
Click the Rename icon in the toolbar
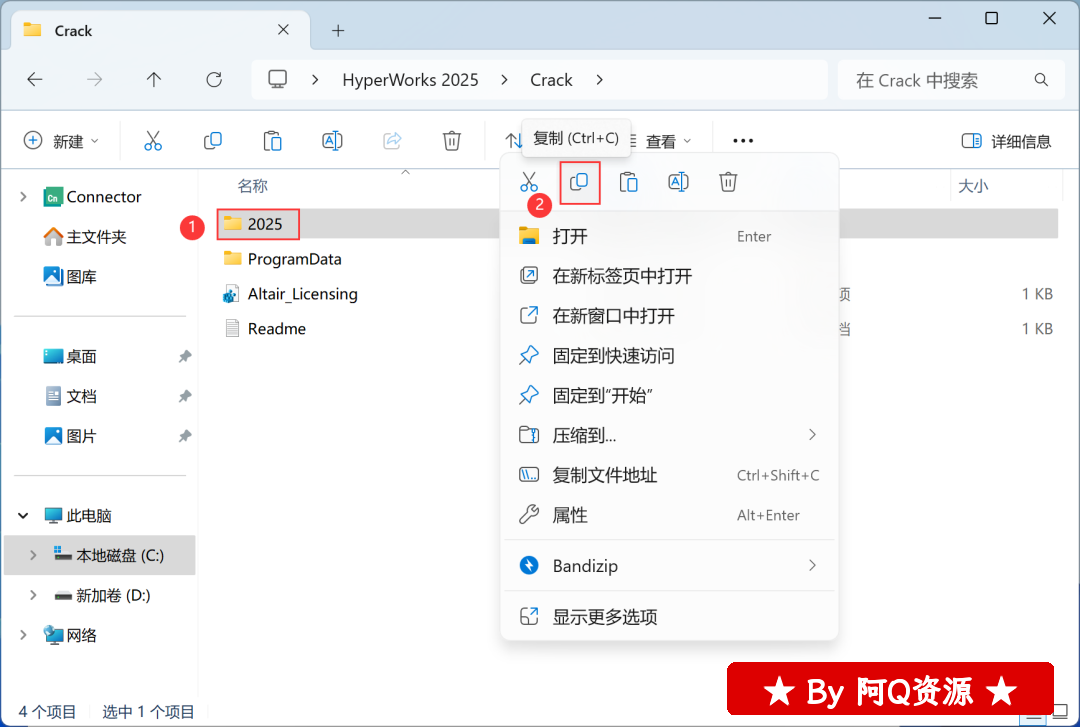332,141
